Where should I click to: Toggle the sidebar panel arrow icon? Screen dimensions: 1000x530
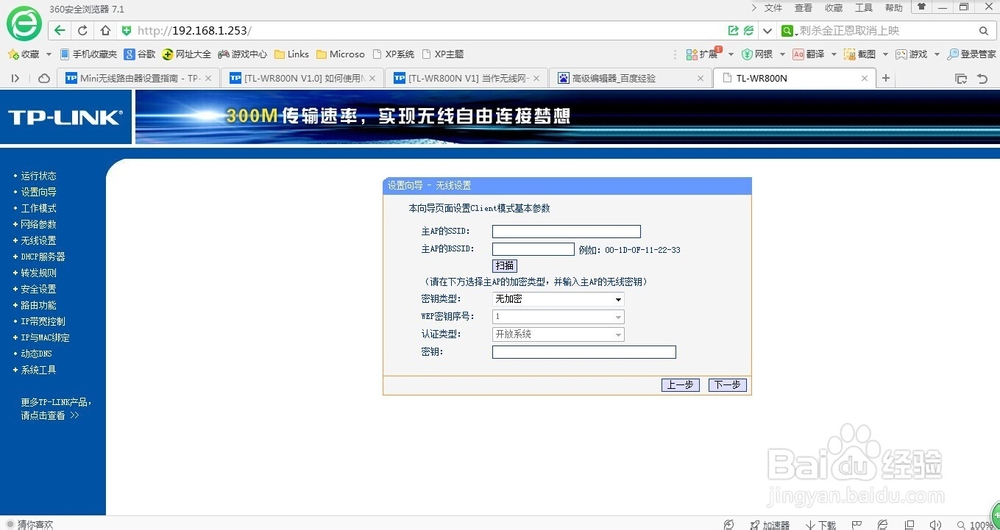pos(15,78)
